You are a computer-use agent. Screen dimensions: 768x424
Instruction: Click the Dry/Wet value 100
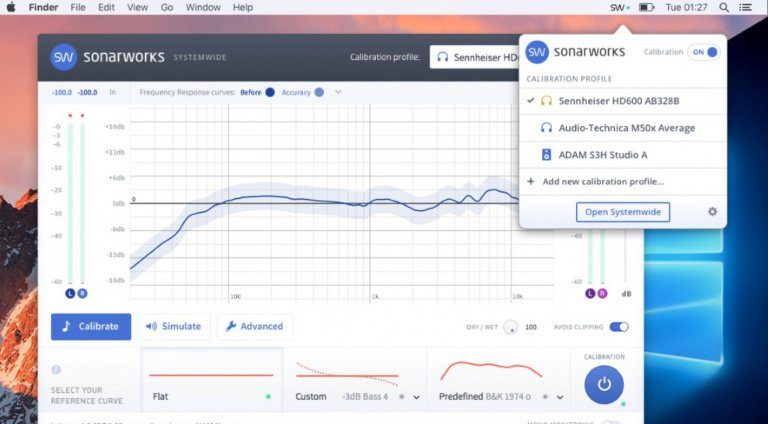click(x=531, y=327)
